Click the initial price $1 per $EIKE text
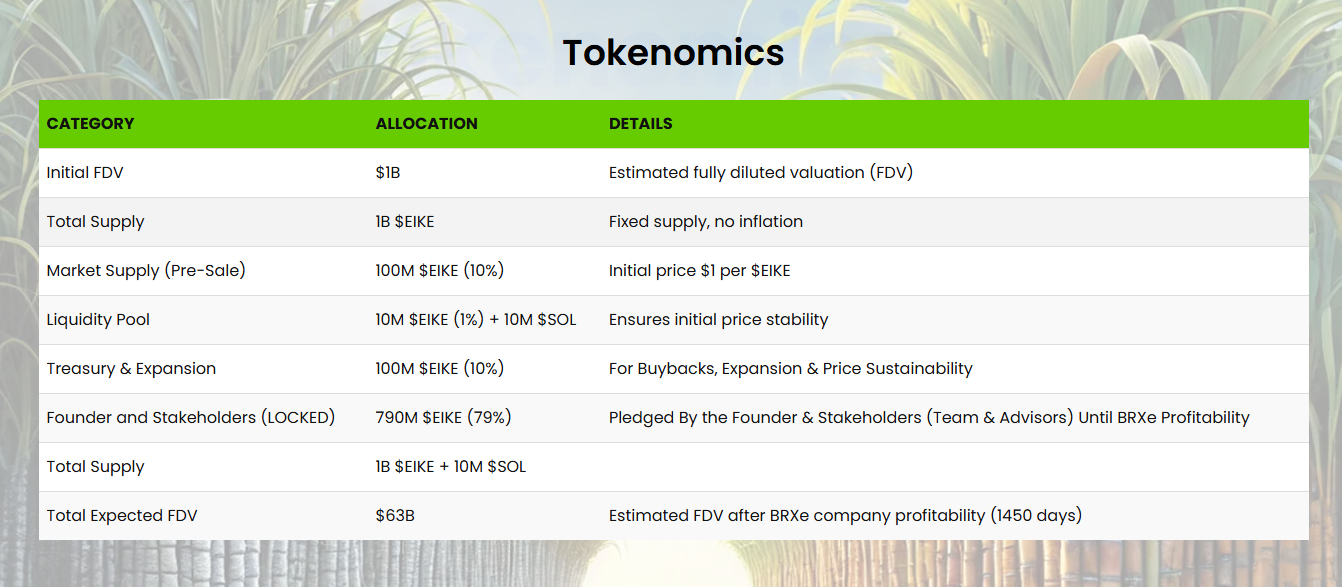 click(699, 271)
